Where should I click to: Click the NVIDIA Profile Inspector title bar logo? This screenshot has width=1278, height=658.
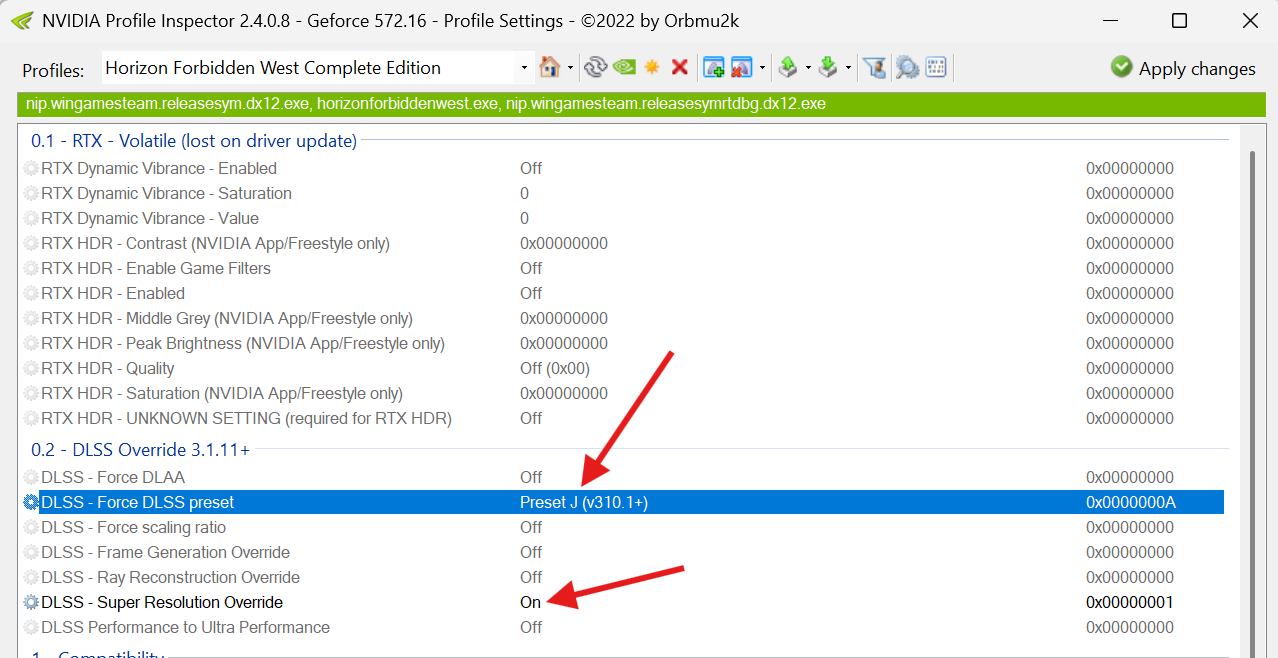pyautogui.click(x=20, y=20)
